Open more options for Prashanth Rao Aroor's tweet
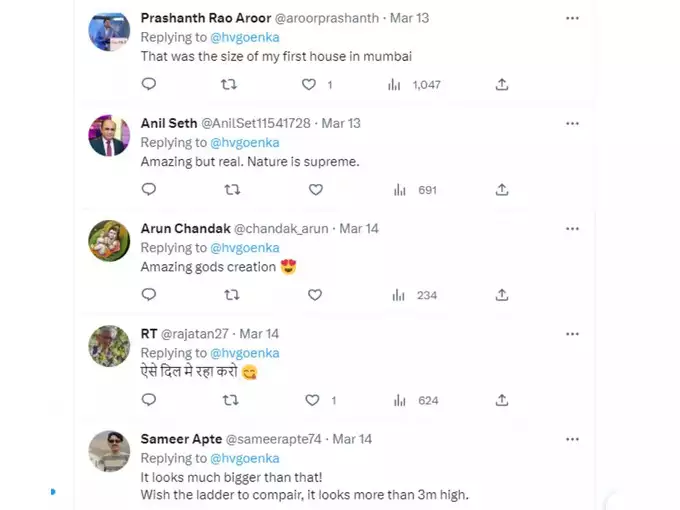Image resolution: width=680 pixels, height=510 pixels. pos(572,18)
